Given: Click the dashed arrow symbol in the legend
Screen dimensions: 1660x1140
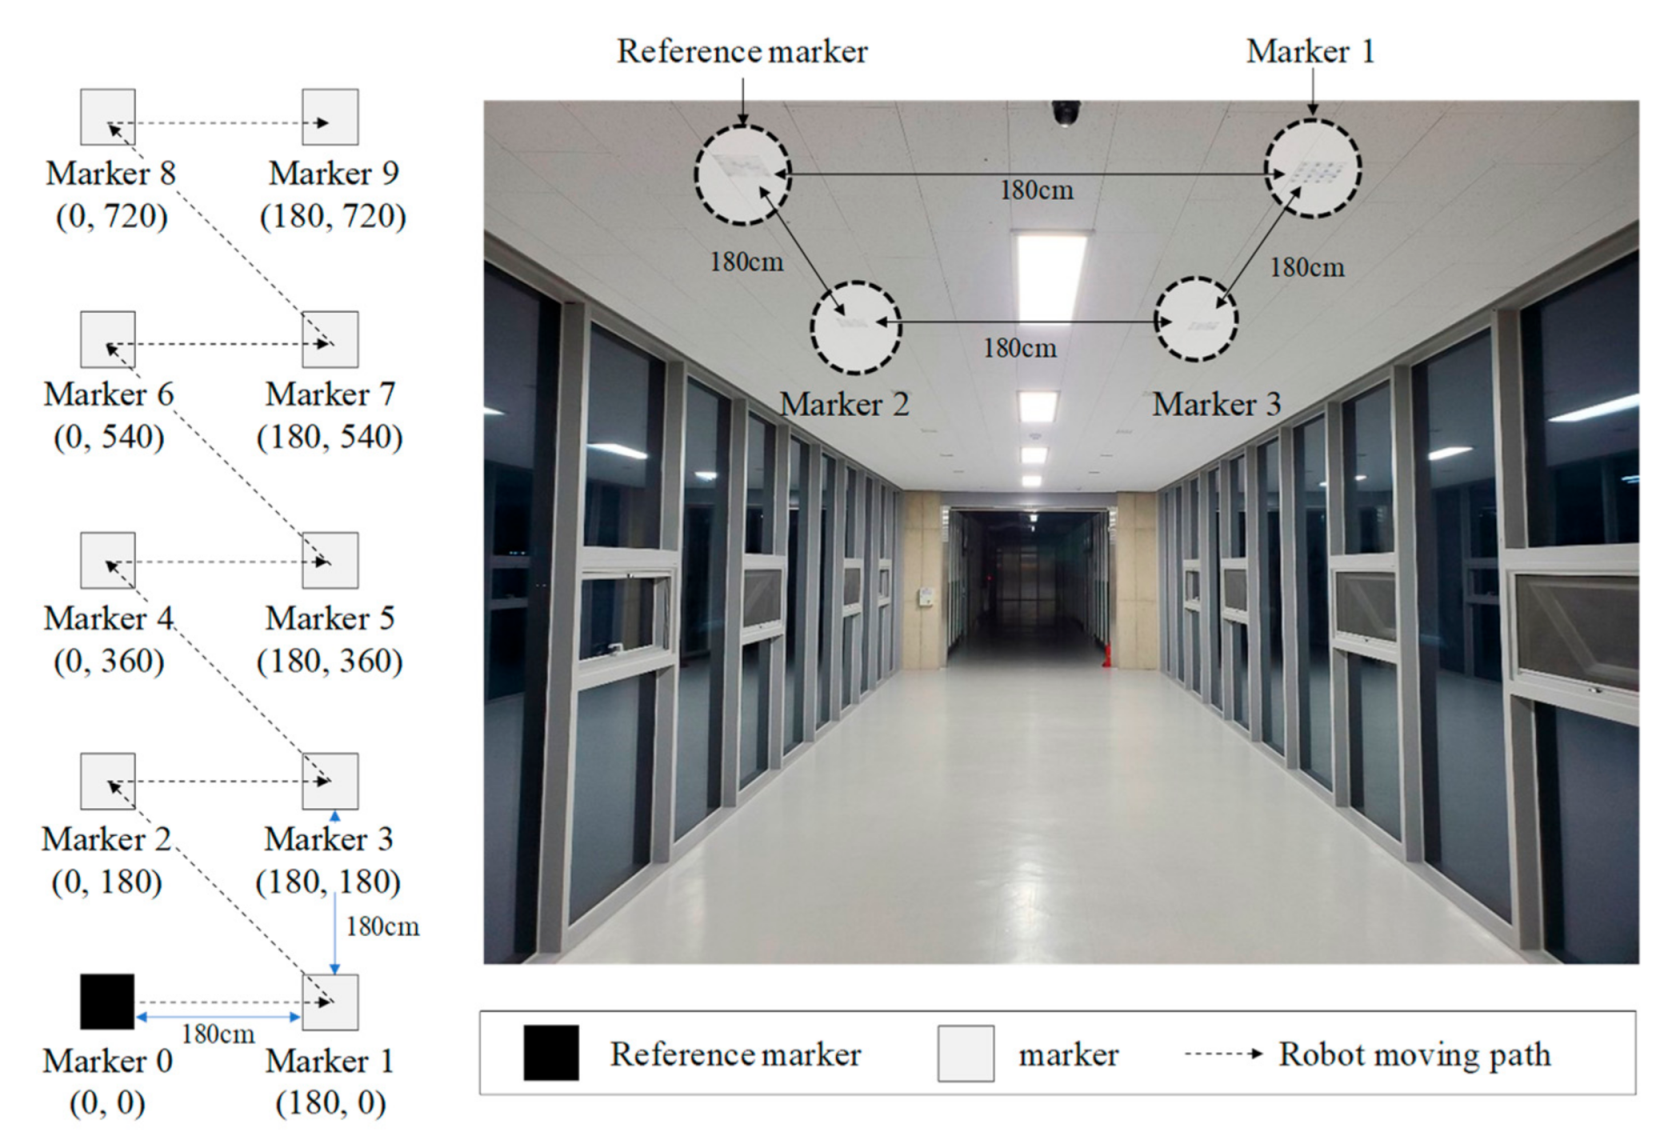Looking at the screenshot, I should coord(1223,1054).
